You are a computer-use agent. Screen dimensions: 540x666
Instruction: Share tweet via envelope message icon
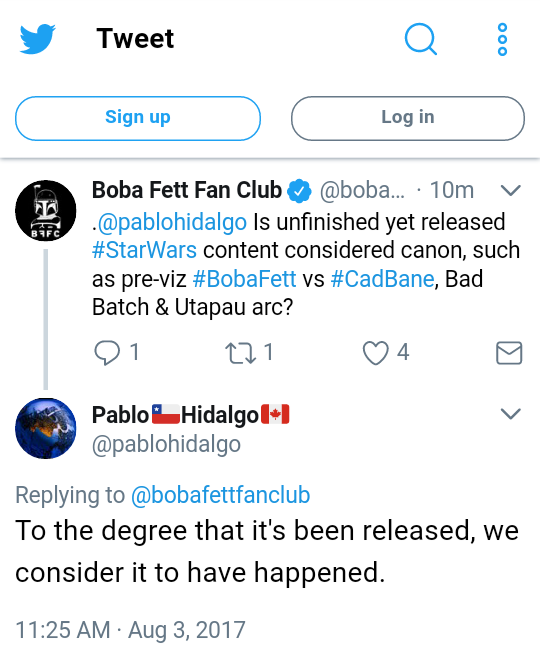click(509, 353)
